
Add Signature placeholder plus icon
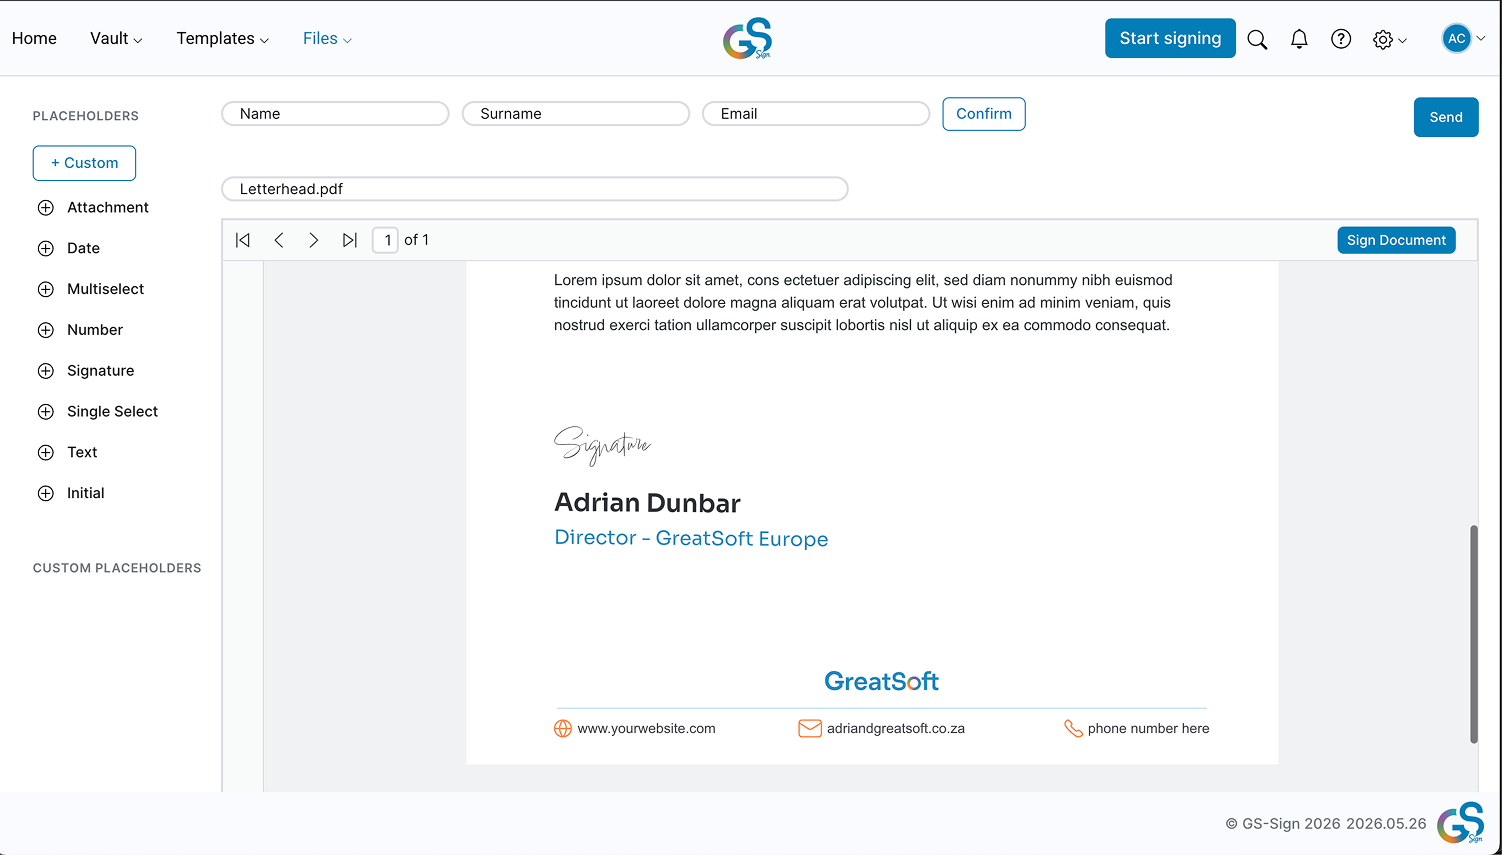coord(46,371)
